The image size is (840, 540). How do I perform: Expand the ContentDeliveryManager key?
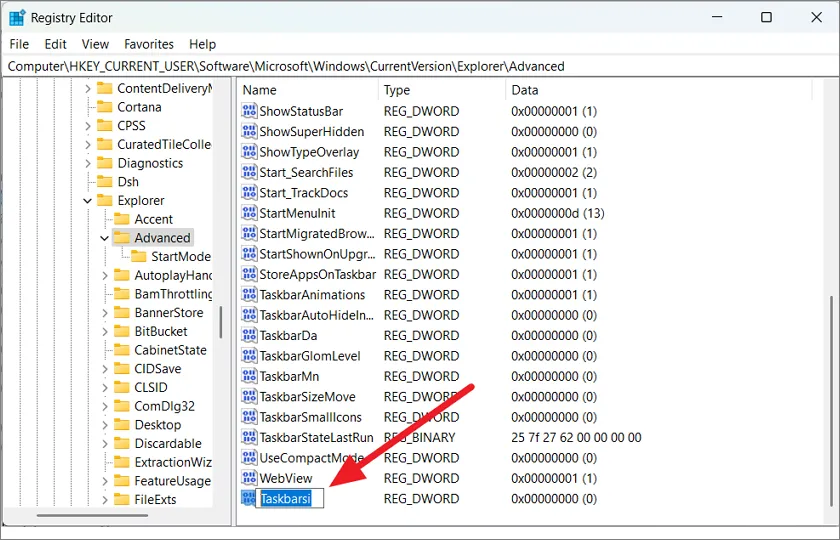88,88
